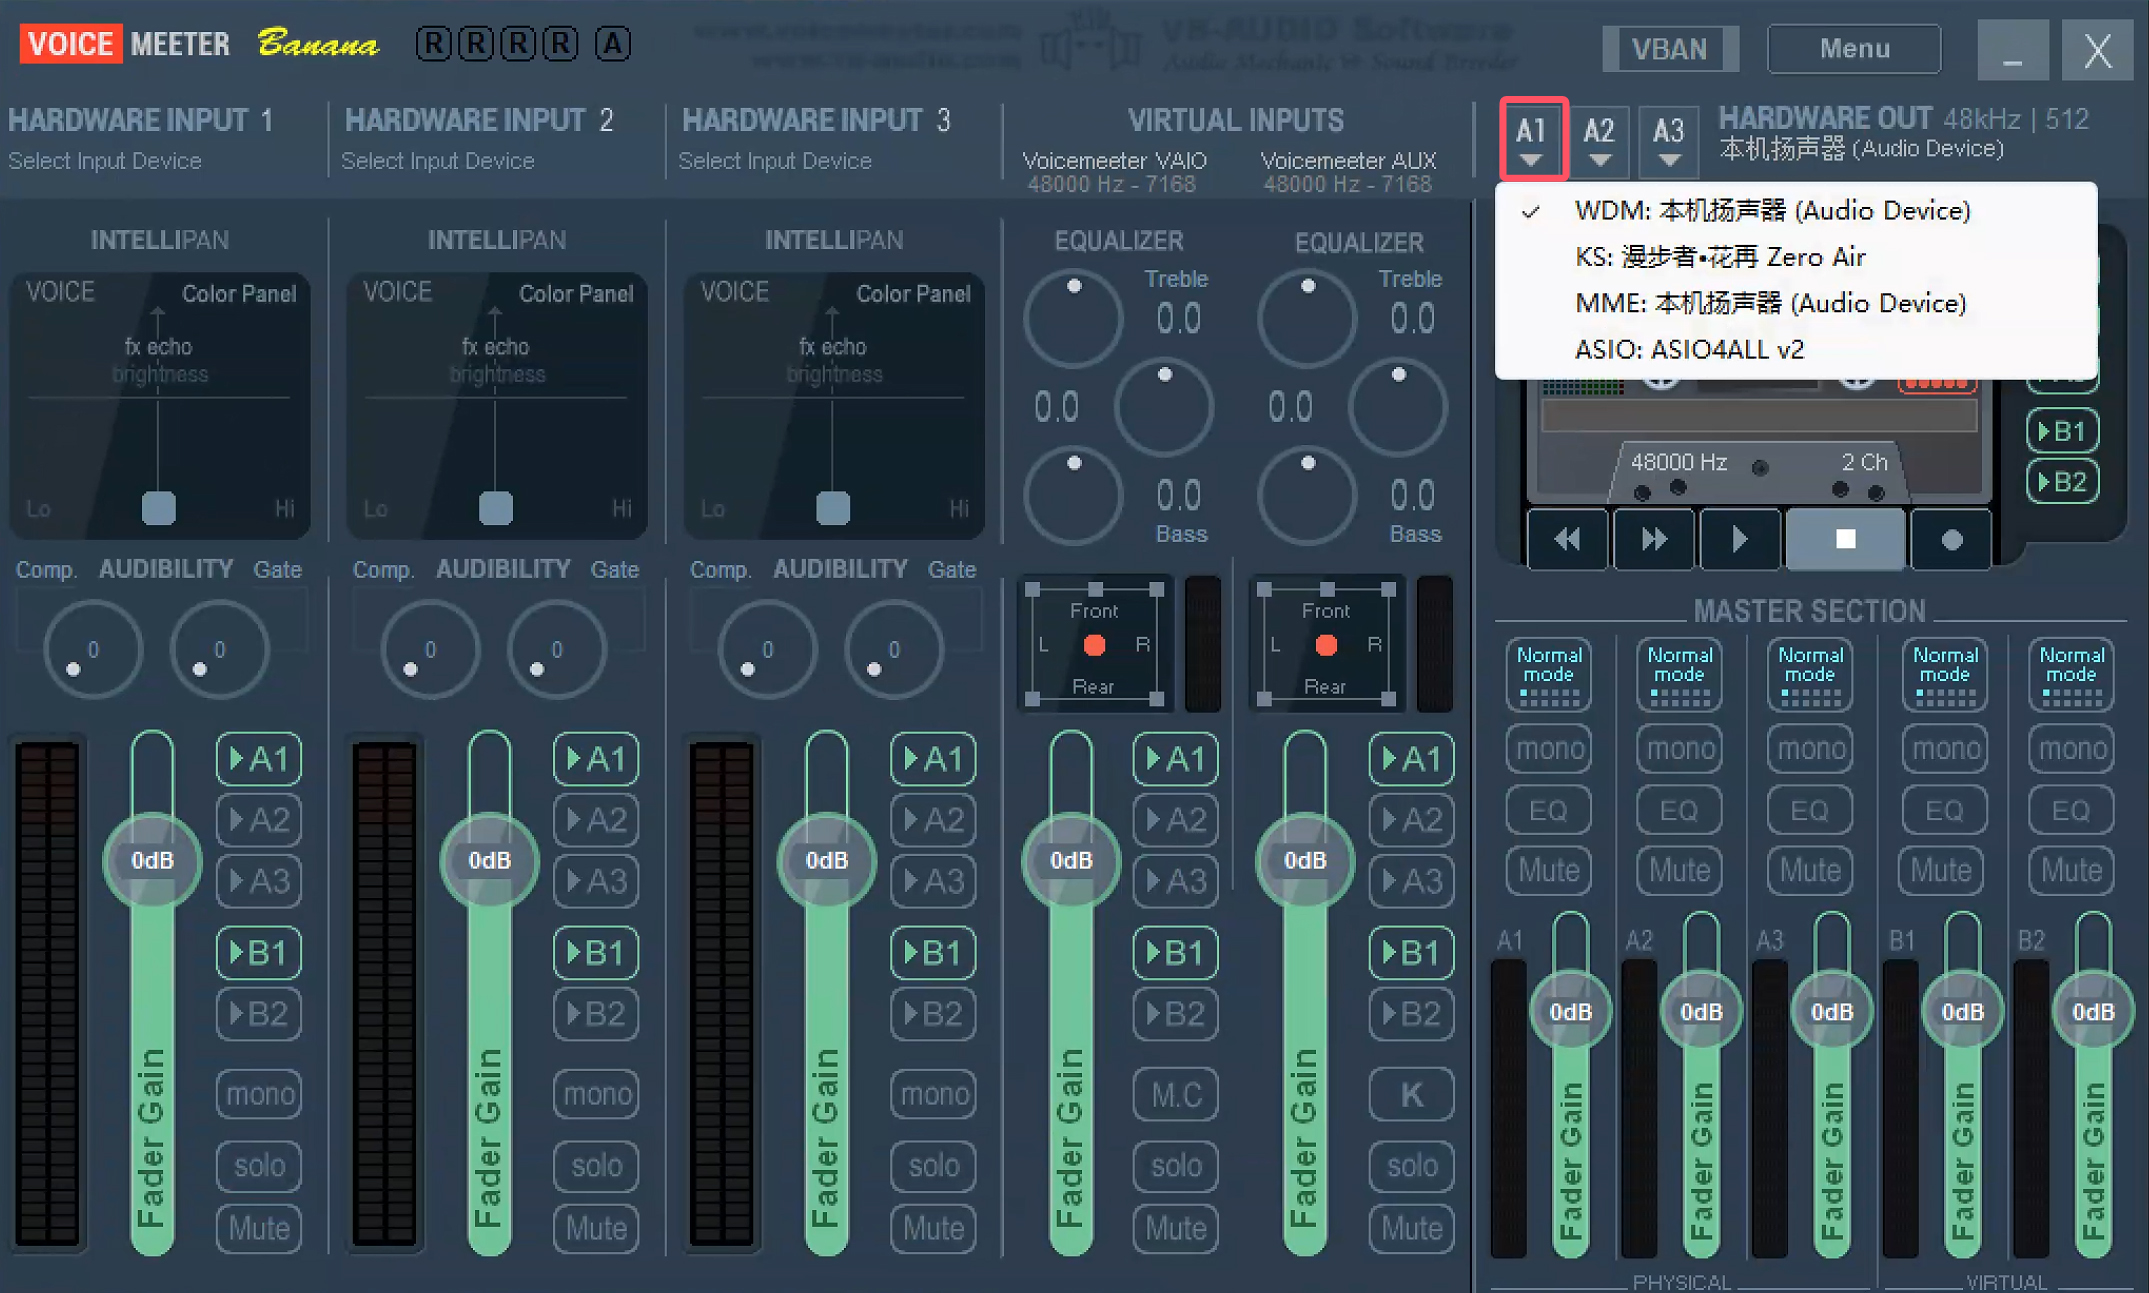Viewport: 2149px width, 1293px height.
Task: Toggle the recorder B1 bus button
Action: tap(2062, 431)
